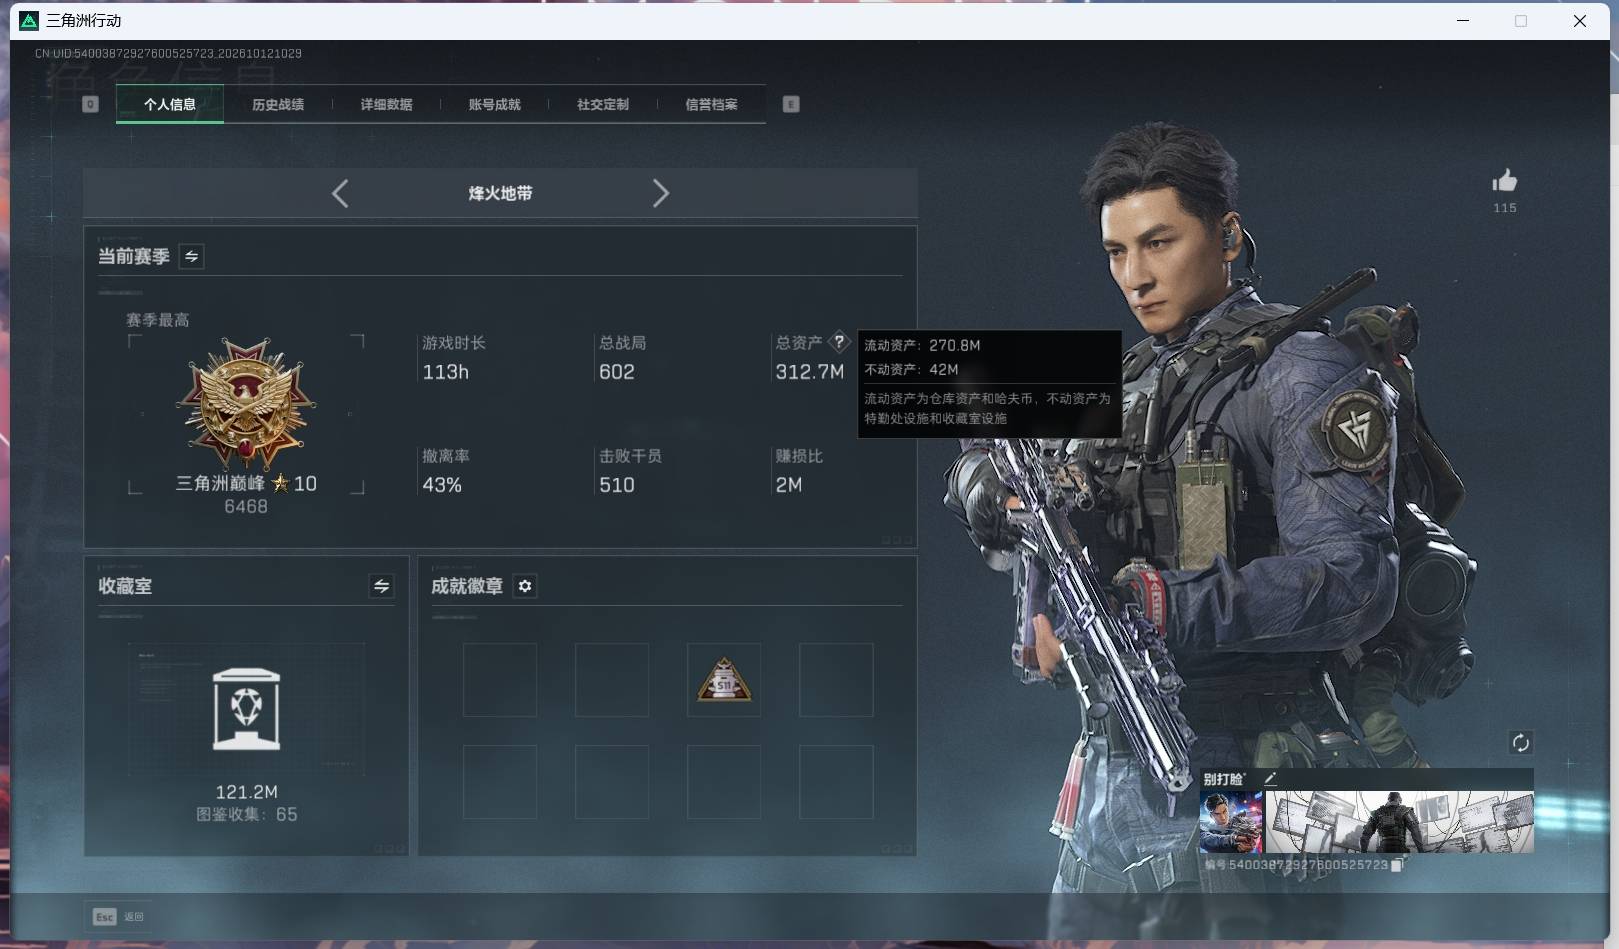Click the thumbs-up like icon

click(x=1504, y=181)
